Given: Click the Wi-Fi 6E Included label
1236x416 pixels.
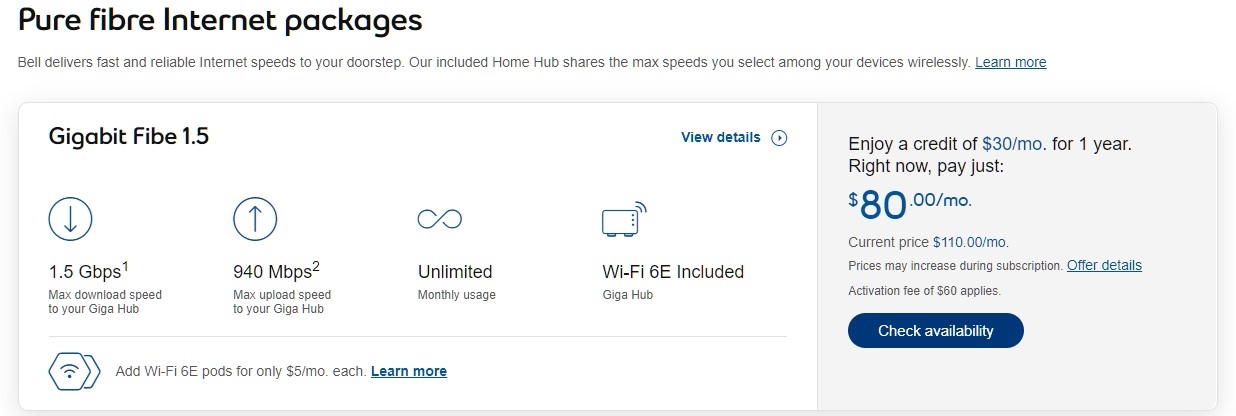Looking at the screenshot, I should (x=673, y=271).
